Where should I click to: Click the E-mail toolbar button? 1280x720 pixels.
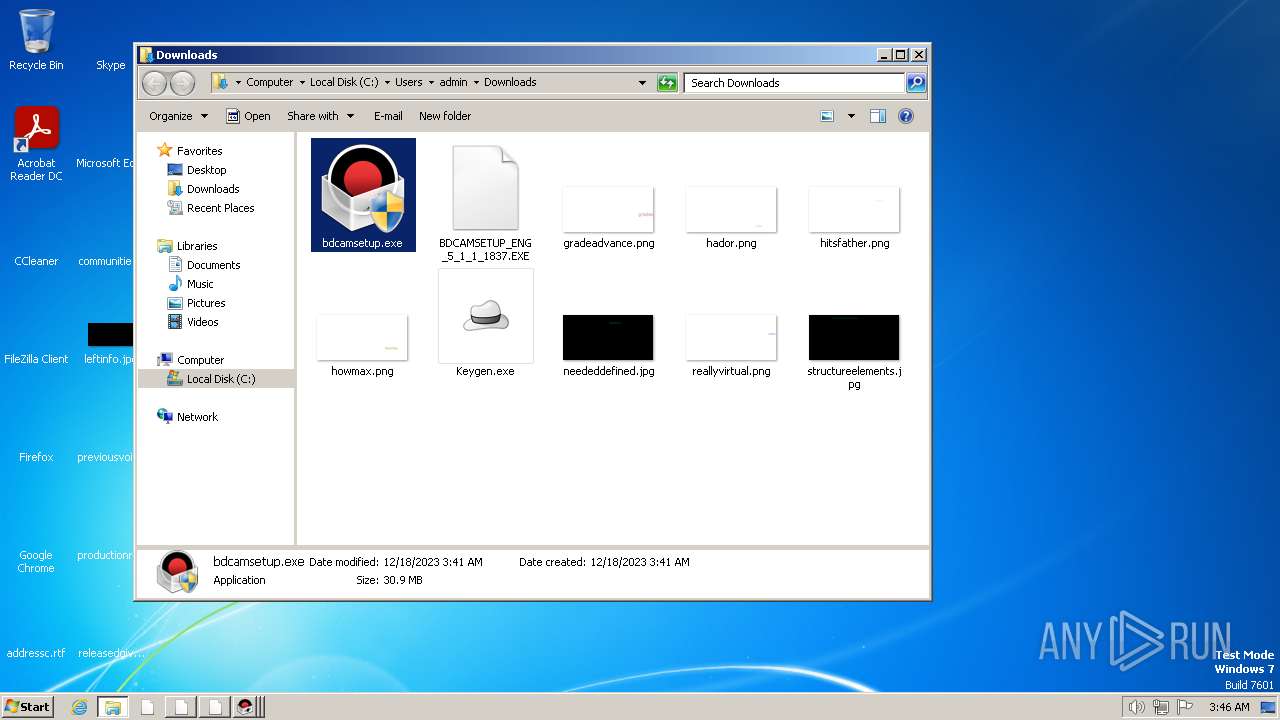(x=388, y=116)
